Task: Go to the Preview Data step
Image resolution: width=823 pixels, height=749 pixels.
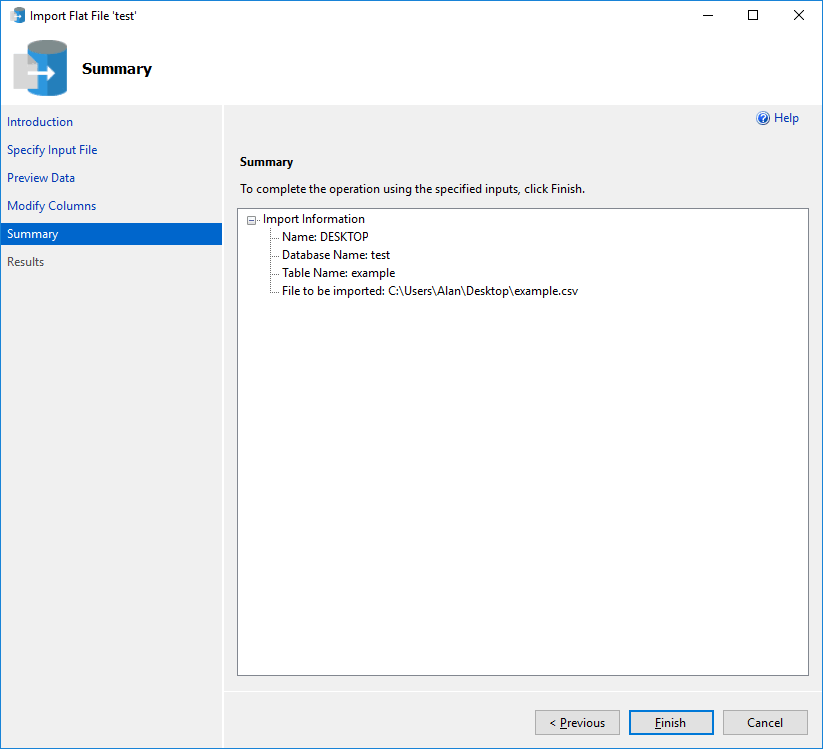Action: click(41, 177)
